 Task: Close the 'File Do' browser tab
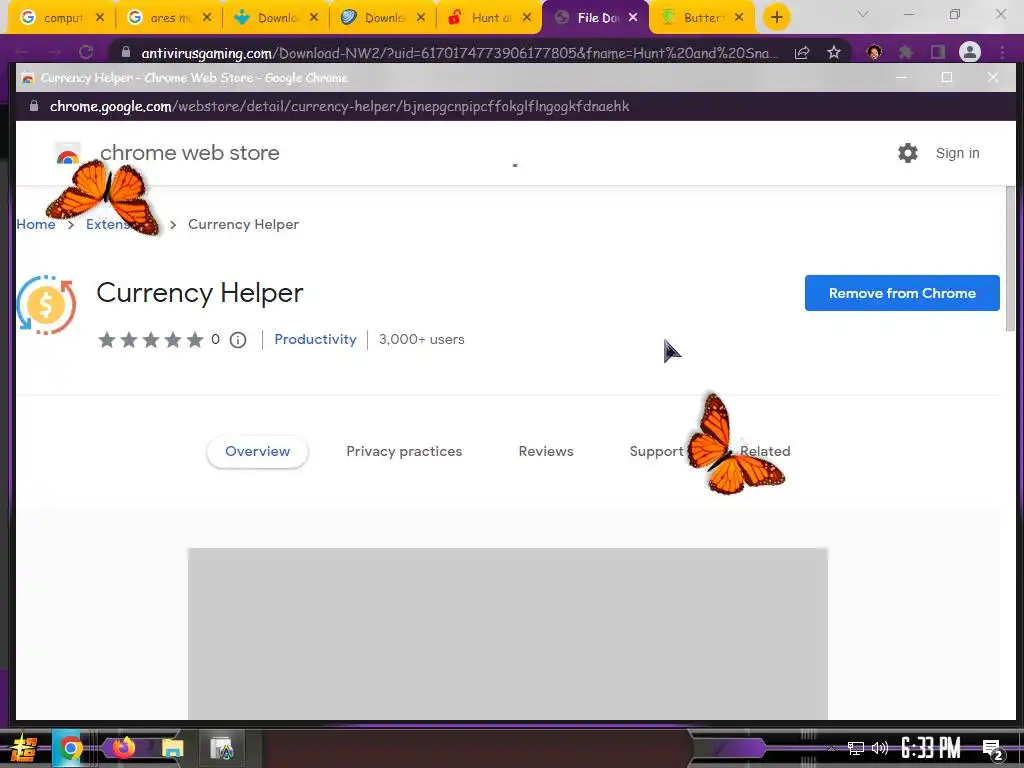(x=633, y=18)
